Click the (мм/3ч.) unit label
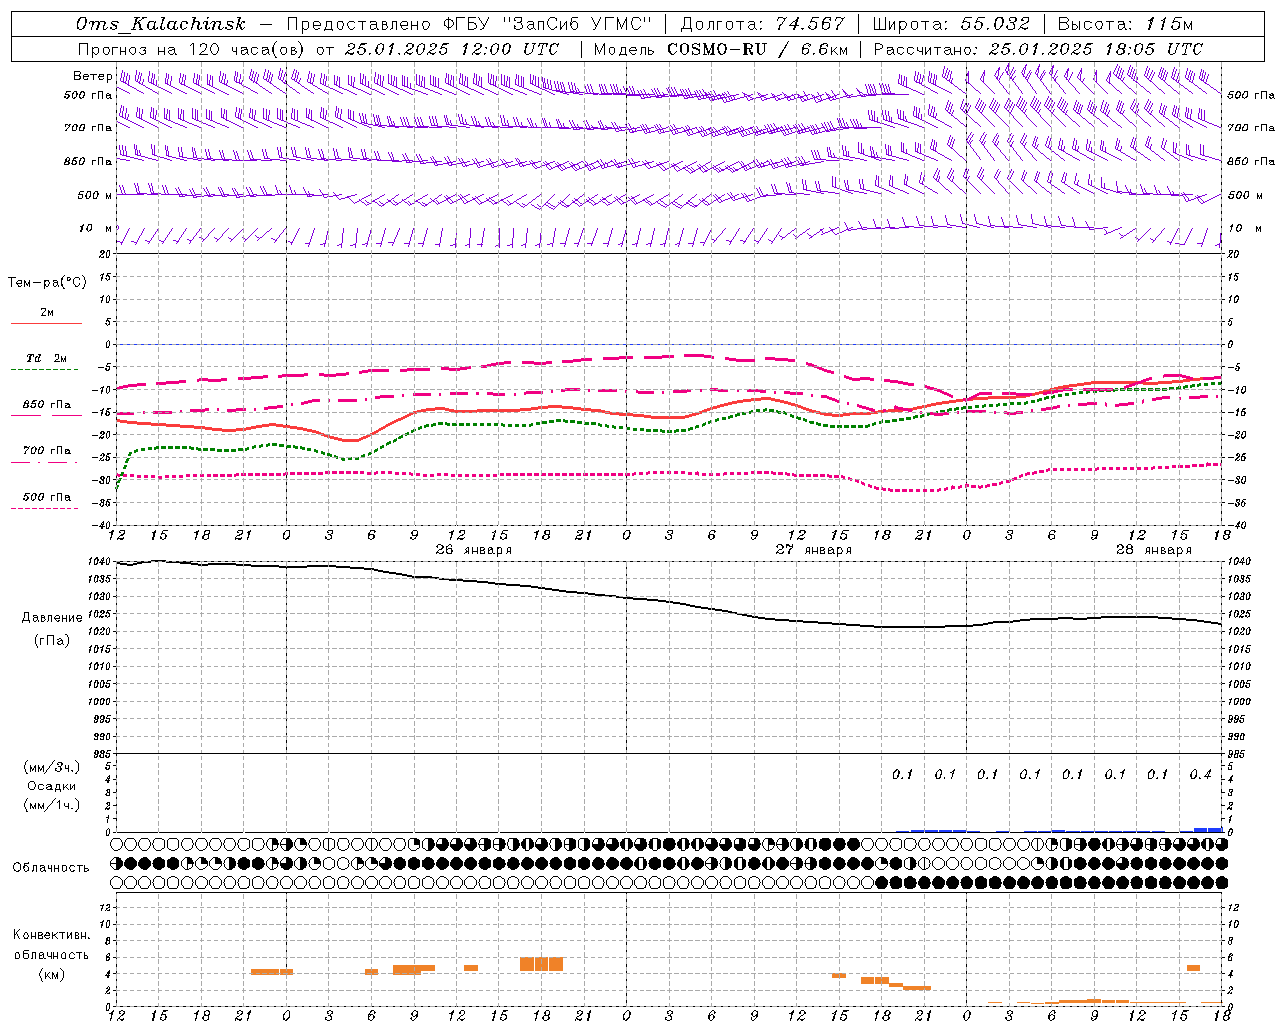 pyautogui.click(x=52, y=767)
